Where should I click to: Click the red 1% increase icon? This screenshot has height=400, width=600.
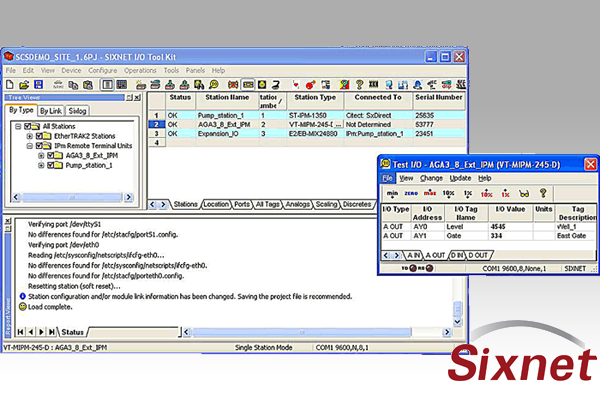pos(505,194)
